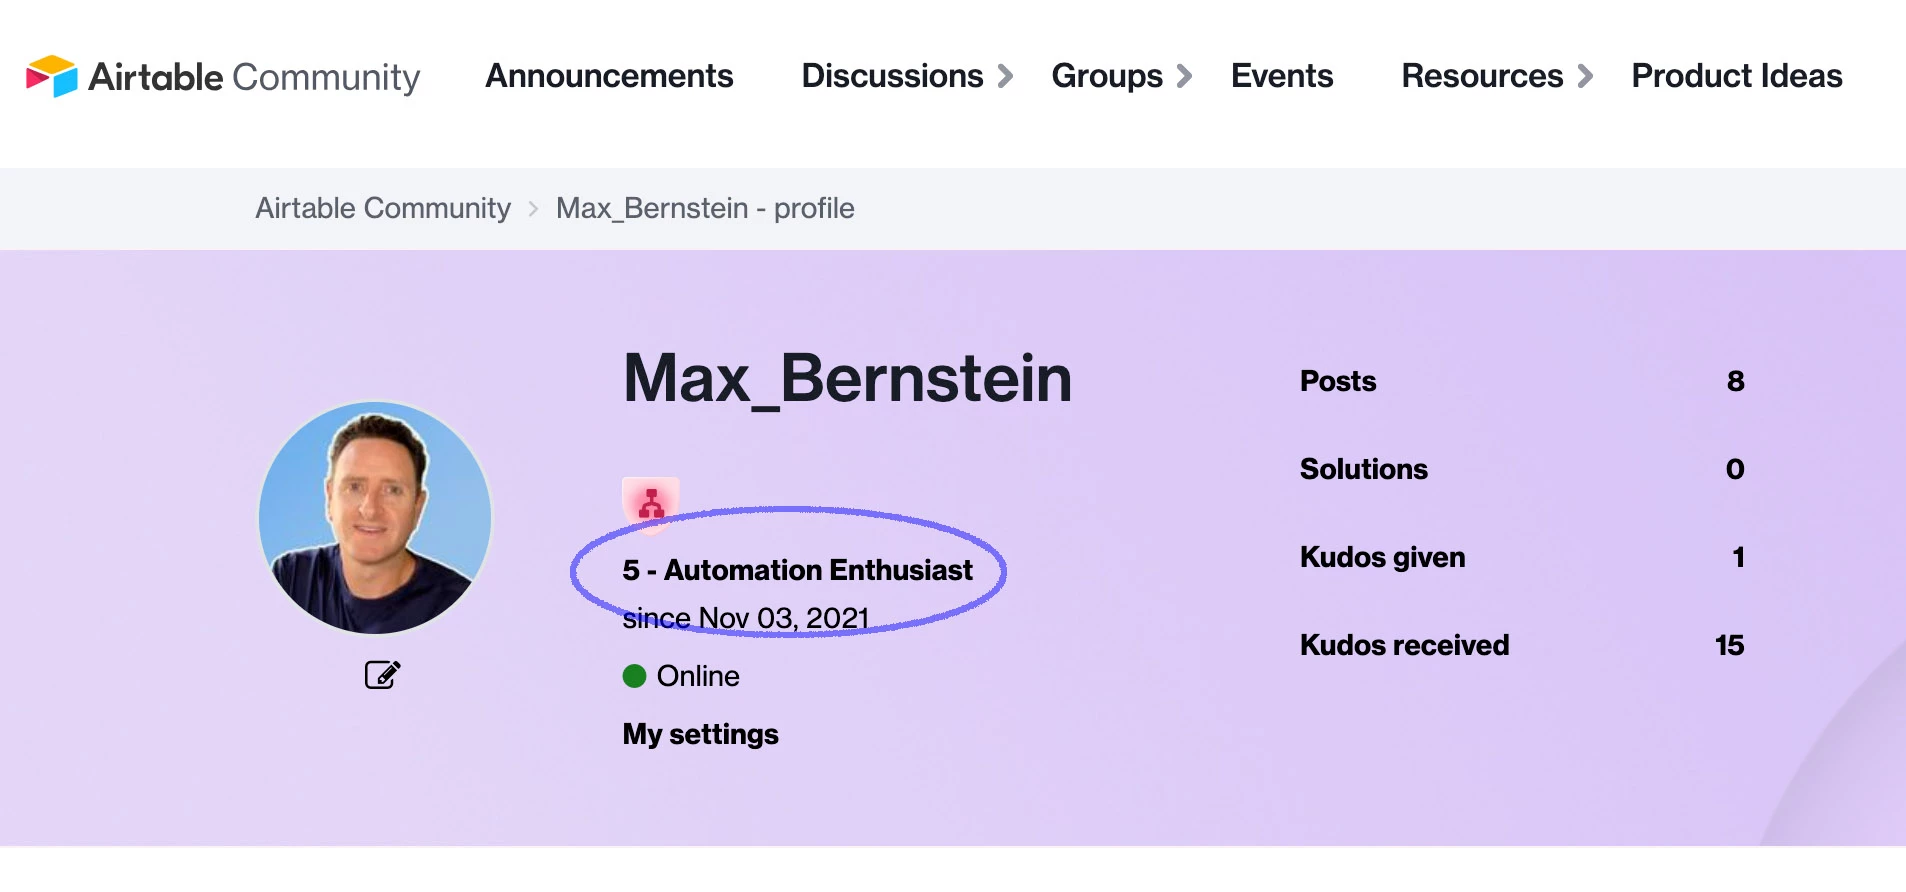Go to the Events page
This screenshot has height=892, width=1906.
pyautogui.click(x=1282, y=76)
